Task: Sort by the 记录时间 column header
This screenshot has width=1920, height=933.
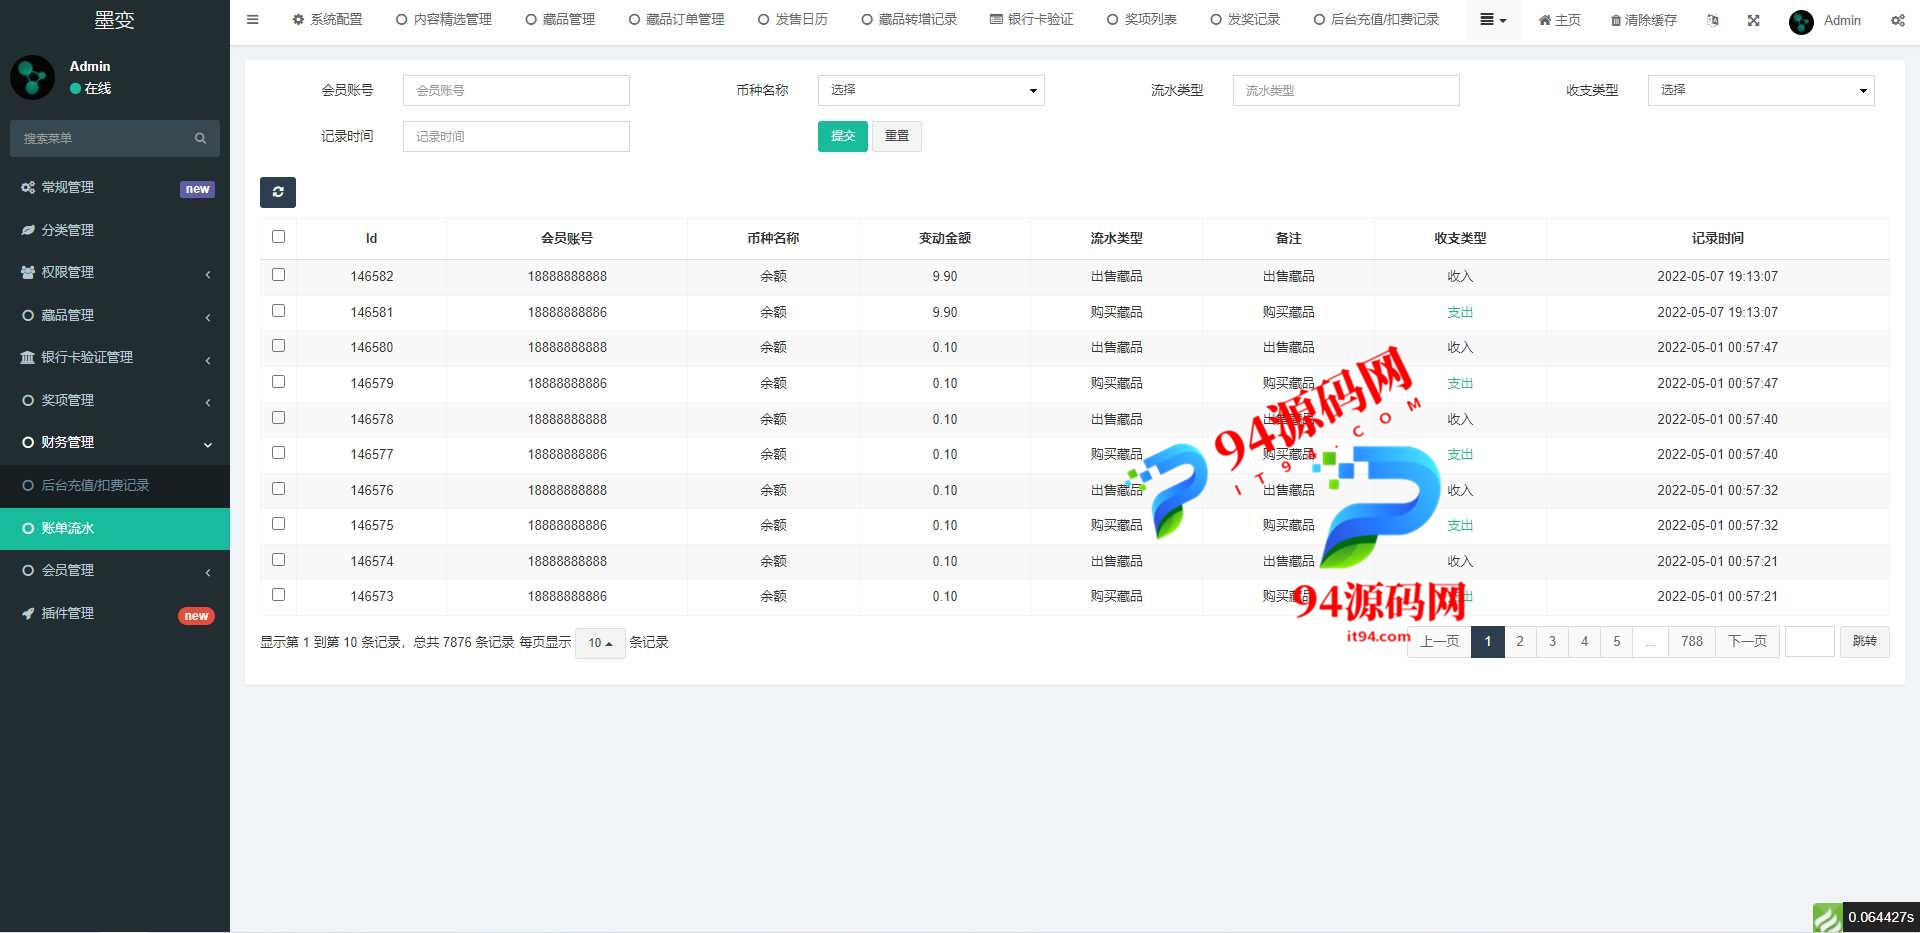Action: (x=1717, y=238)
